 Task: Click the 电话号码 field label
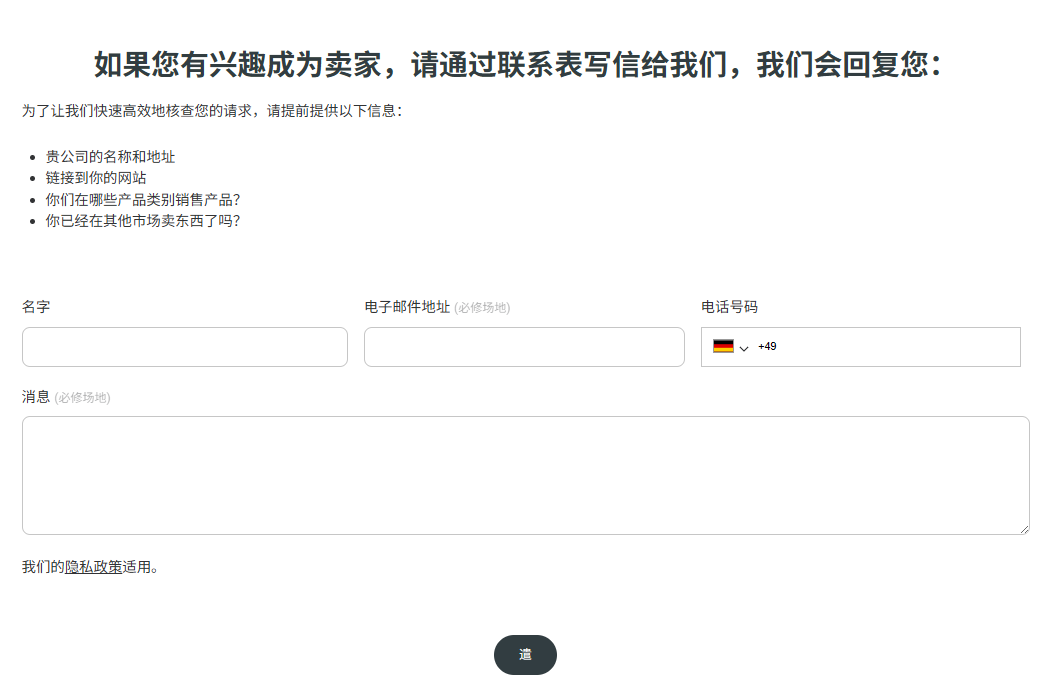pyautogui.click(x=729, y=307)
